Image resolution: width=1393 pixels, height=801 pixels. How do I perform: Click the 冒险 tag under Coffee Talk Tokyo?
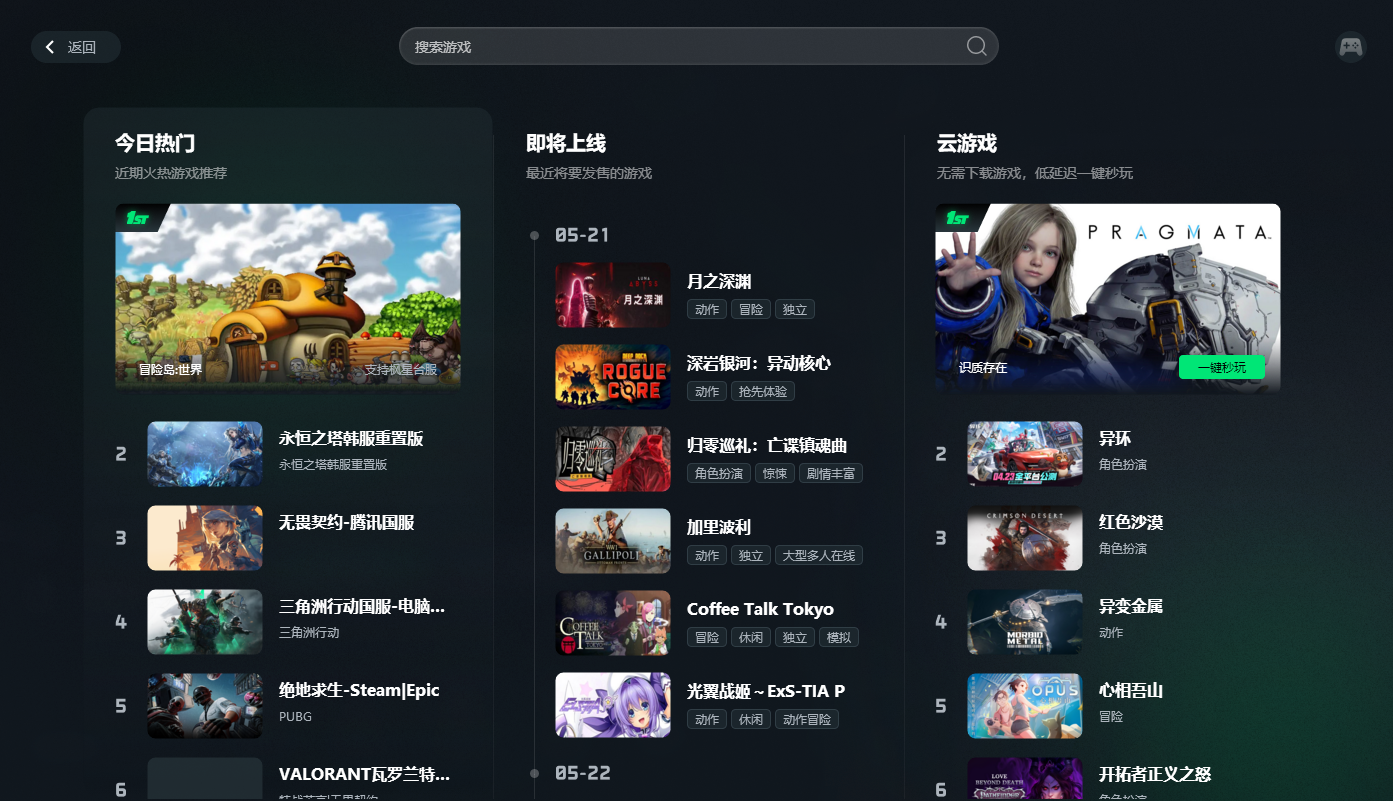click(x=707, y=638)
